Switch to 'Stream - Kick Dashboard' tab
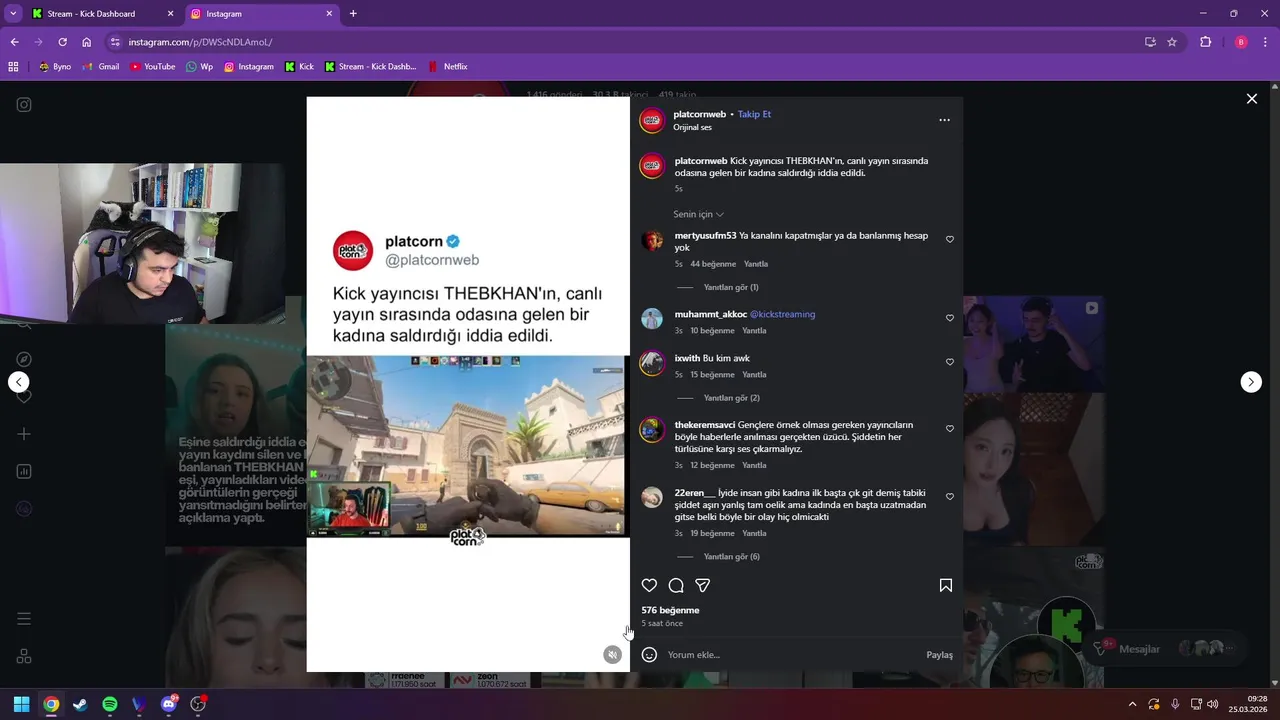1280x720 pixels. tap(101, 14)
